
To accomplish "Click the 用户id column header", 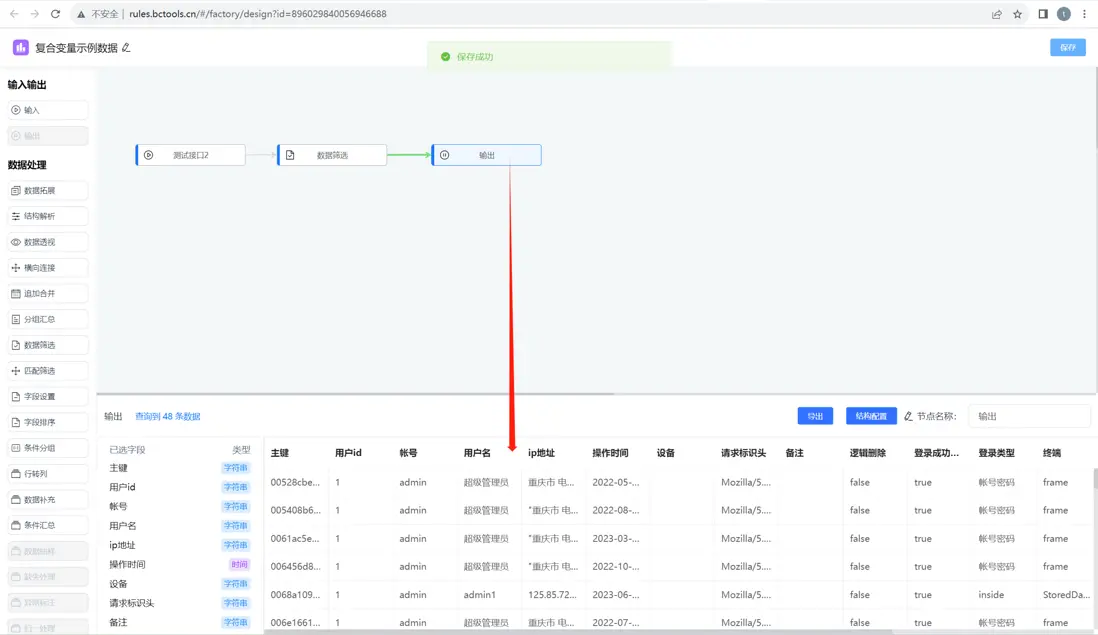I will (x=348, y=453).
